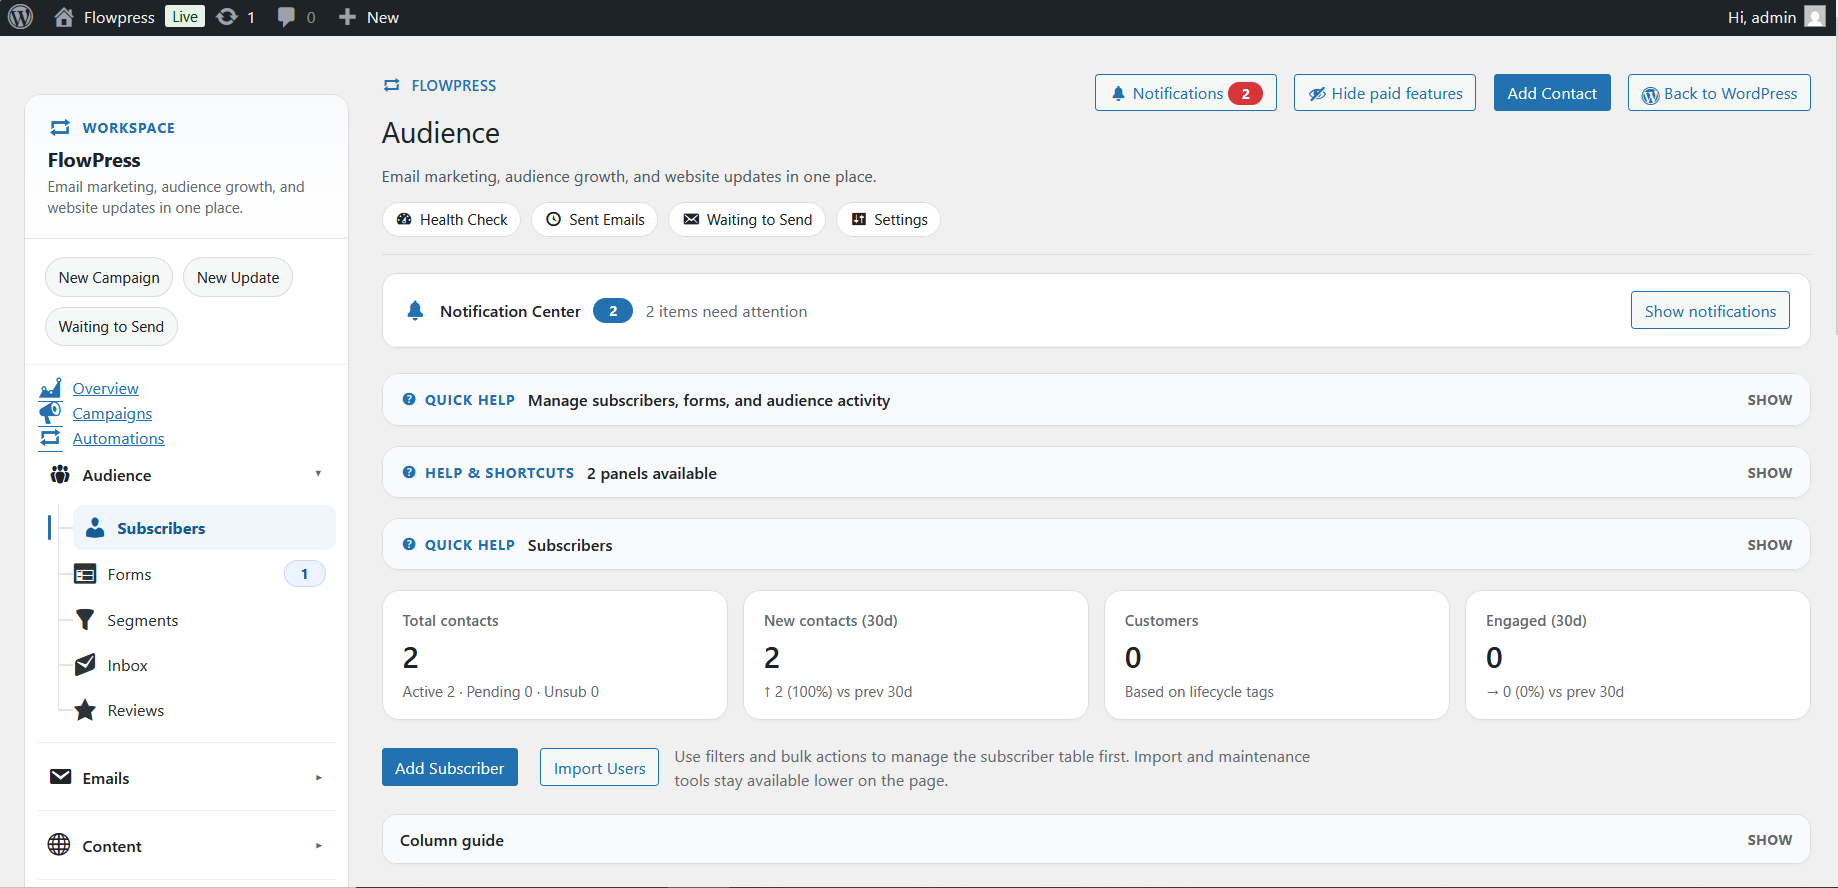Click the Forms list icon
Screen dimensions: 1838x888
[x=85, y=574]
